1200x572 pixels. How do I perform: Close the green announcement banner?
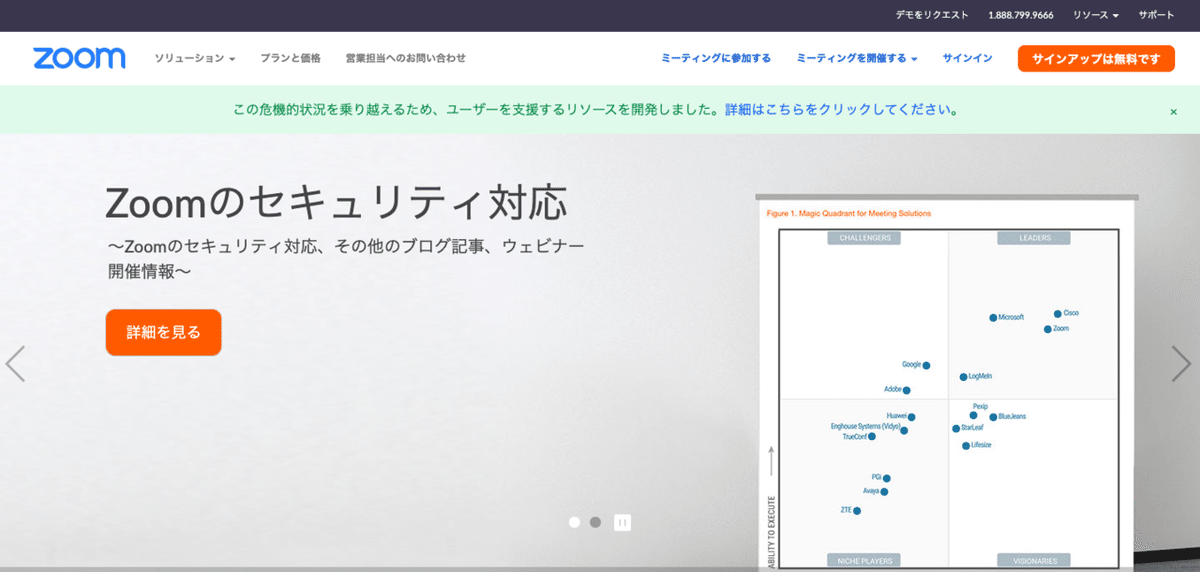(x=1173, y=112)
